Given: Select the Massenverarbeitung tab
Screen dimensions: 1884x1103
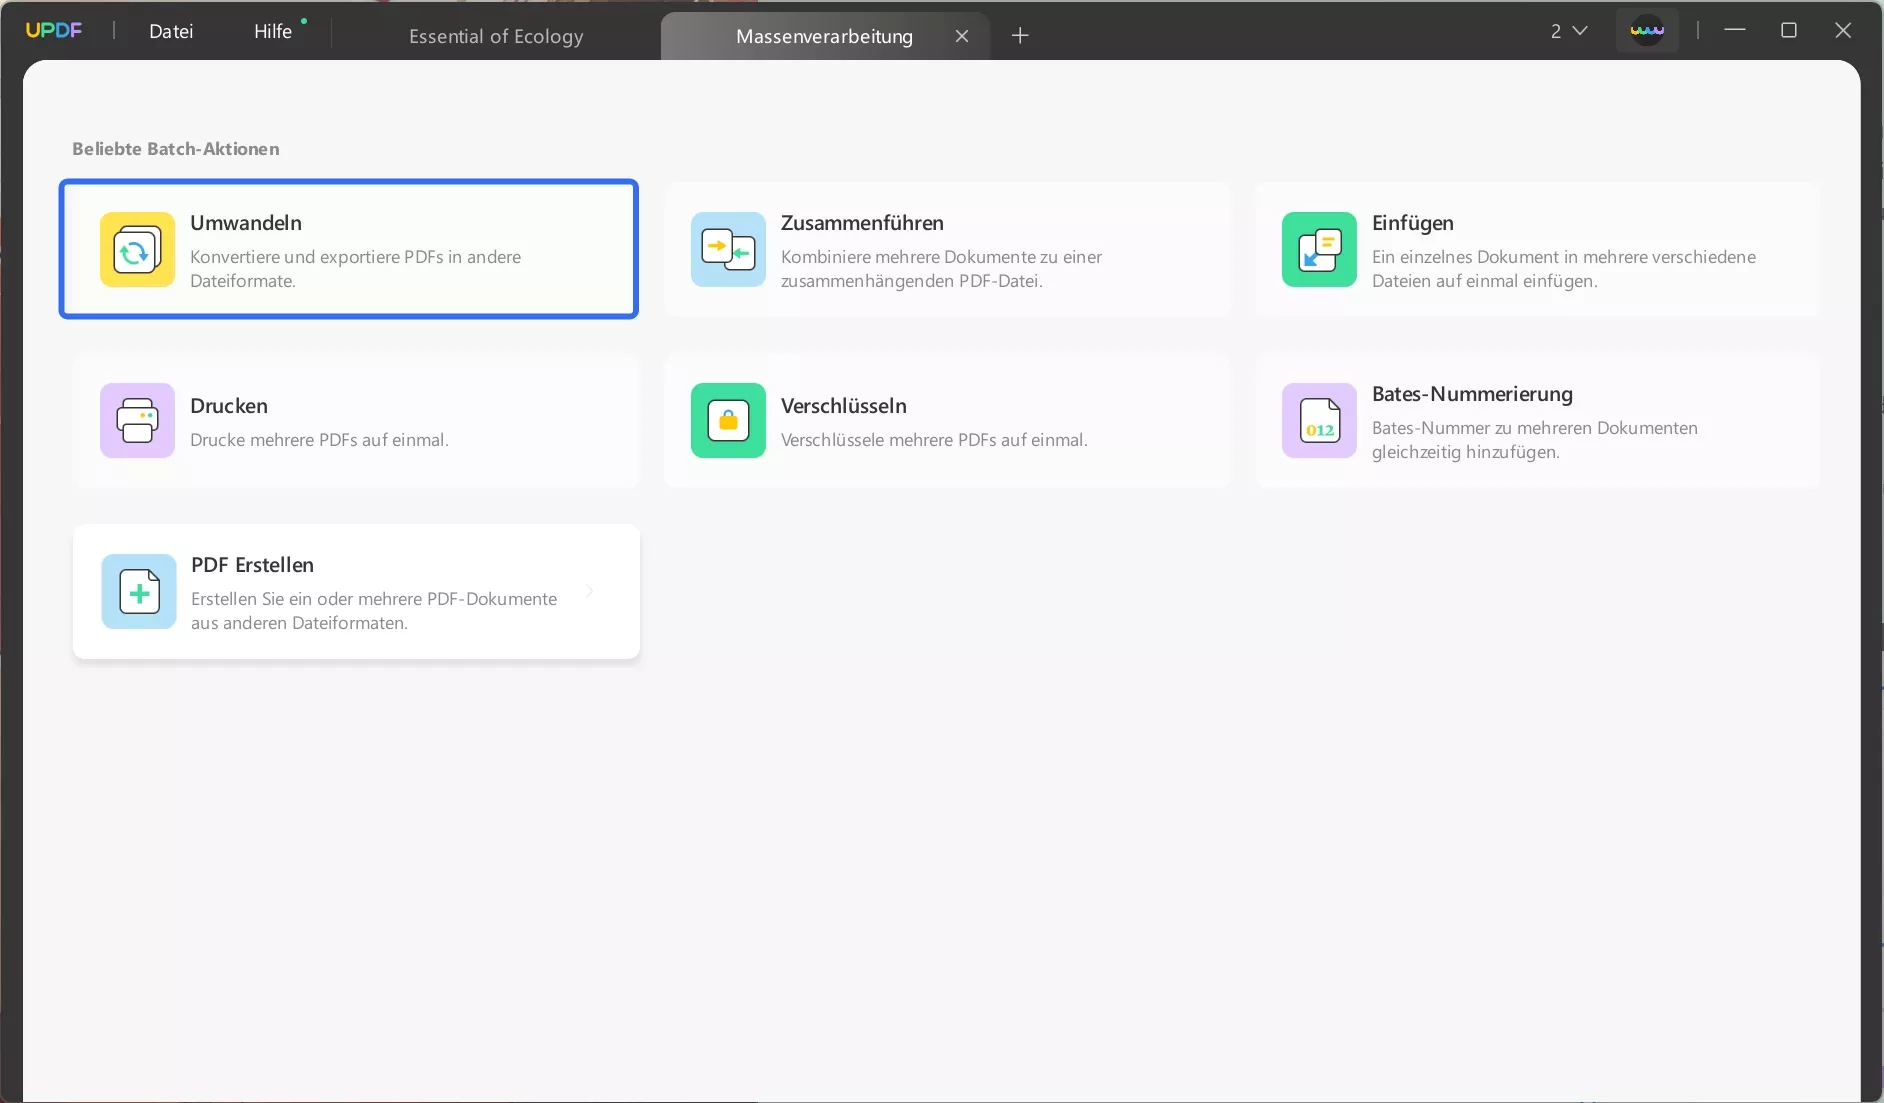Looking at the screenshot, I should coord(824,36).
